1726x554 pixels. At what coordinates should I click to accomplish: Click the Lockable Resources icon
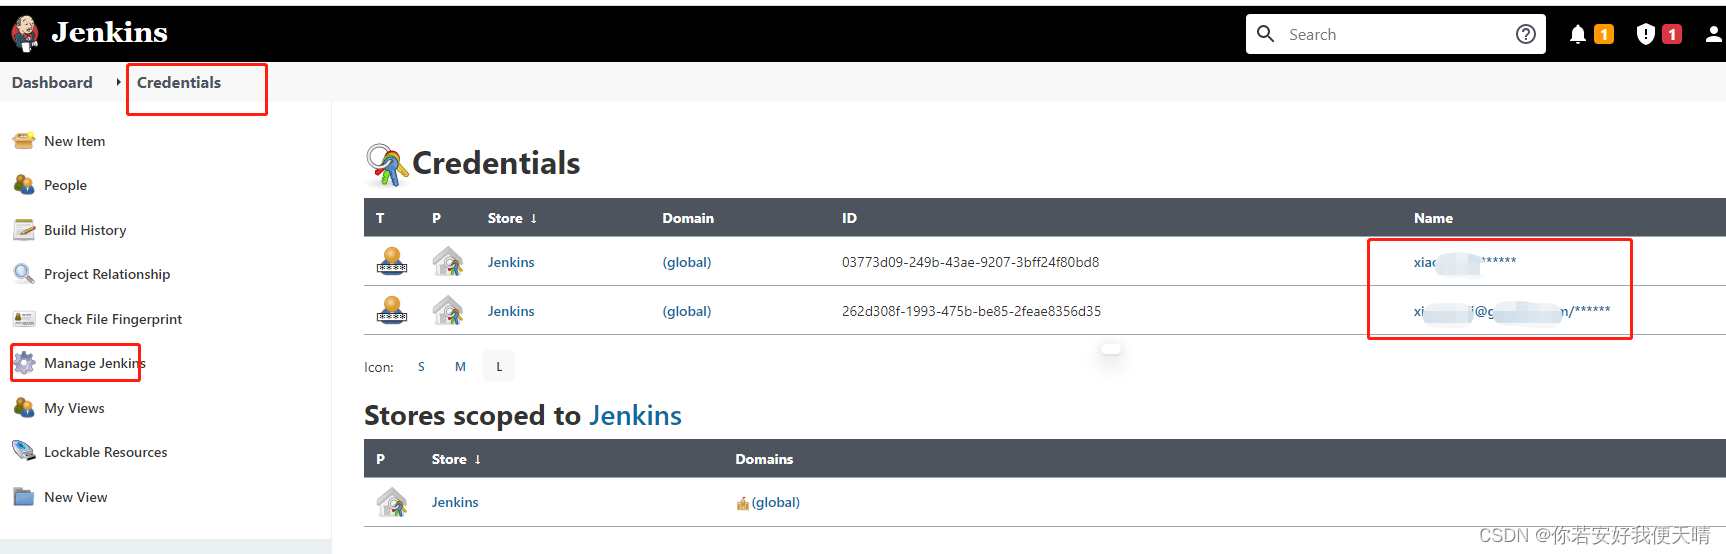pos(24,452)
